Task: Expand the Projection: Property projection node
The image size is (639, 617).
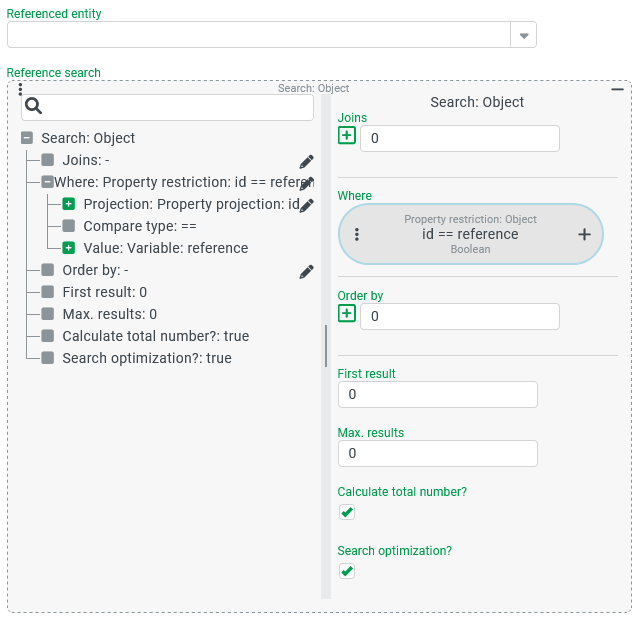Action: point(69,204)
